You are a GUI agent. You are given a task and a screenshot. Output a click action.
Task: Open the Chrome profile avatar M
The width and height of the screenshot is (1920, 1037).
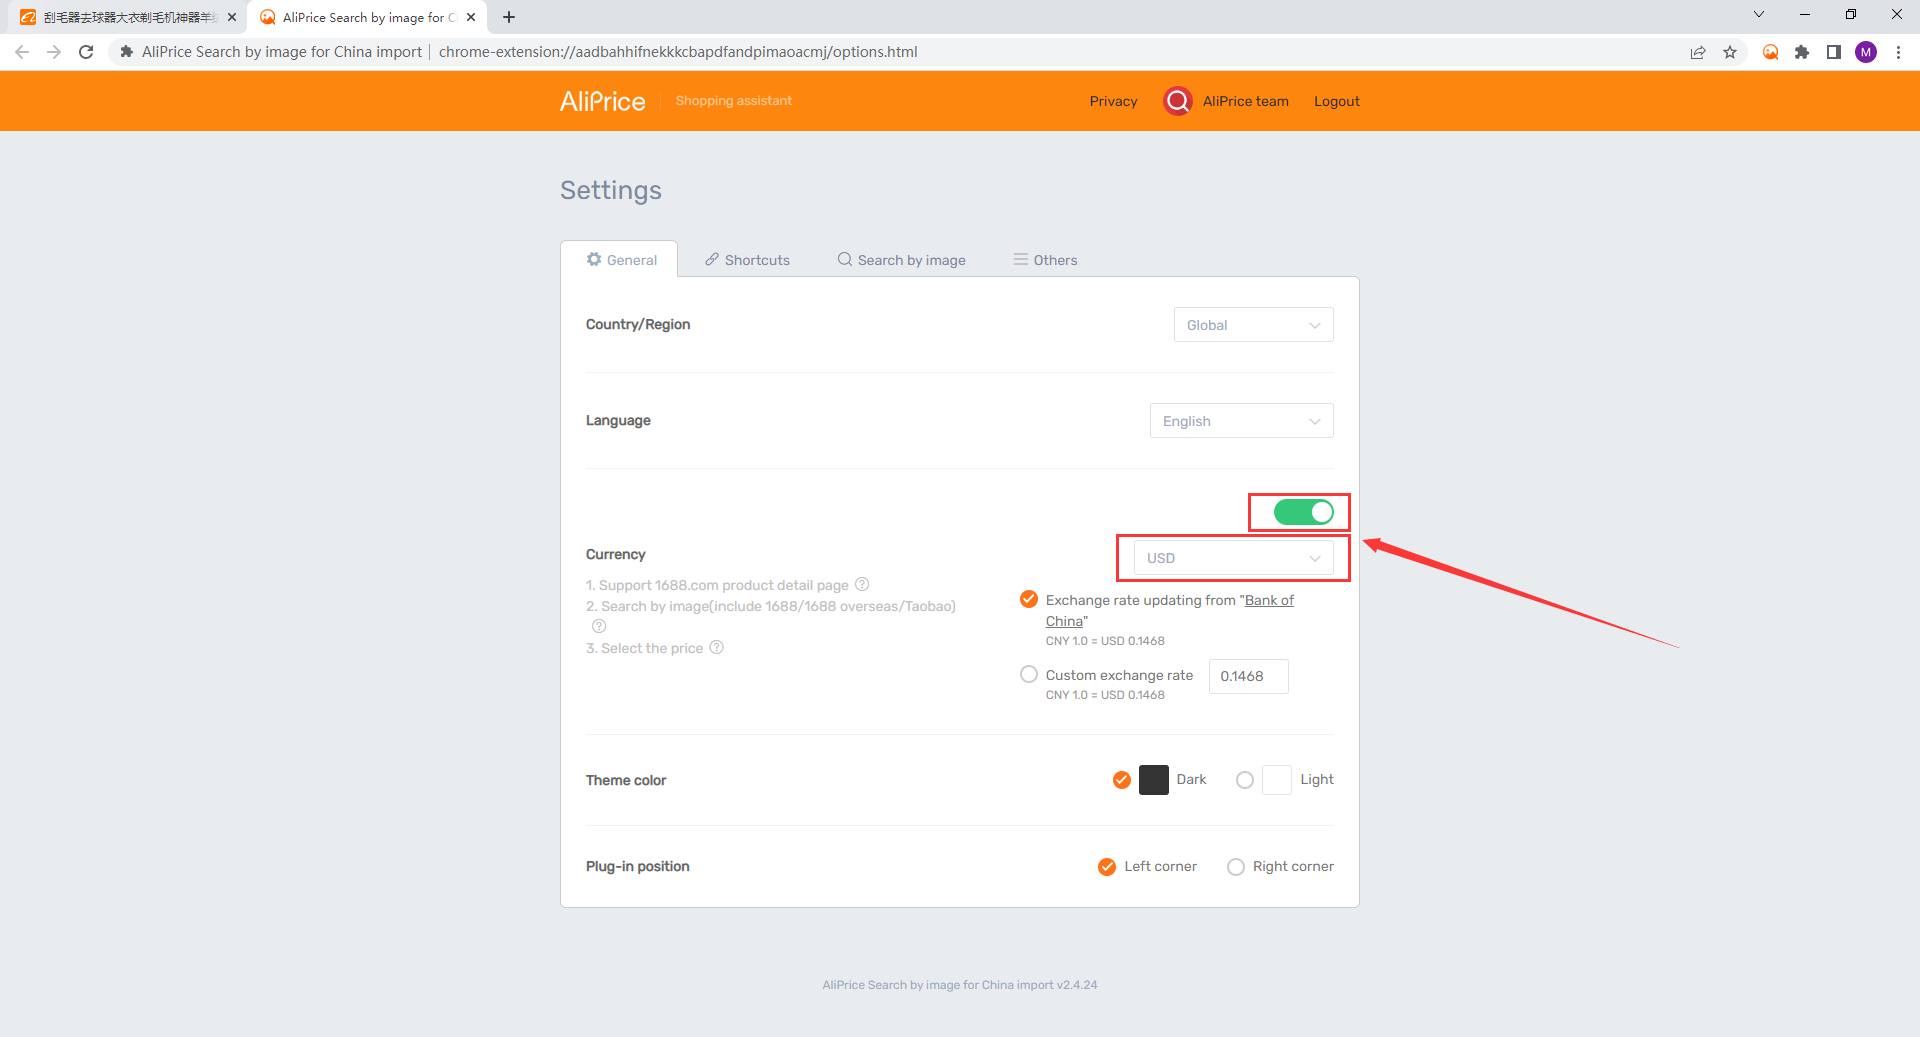point(1866,52)
